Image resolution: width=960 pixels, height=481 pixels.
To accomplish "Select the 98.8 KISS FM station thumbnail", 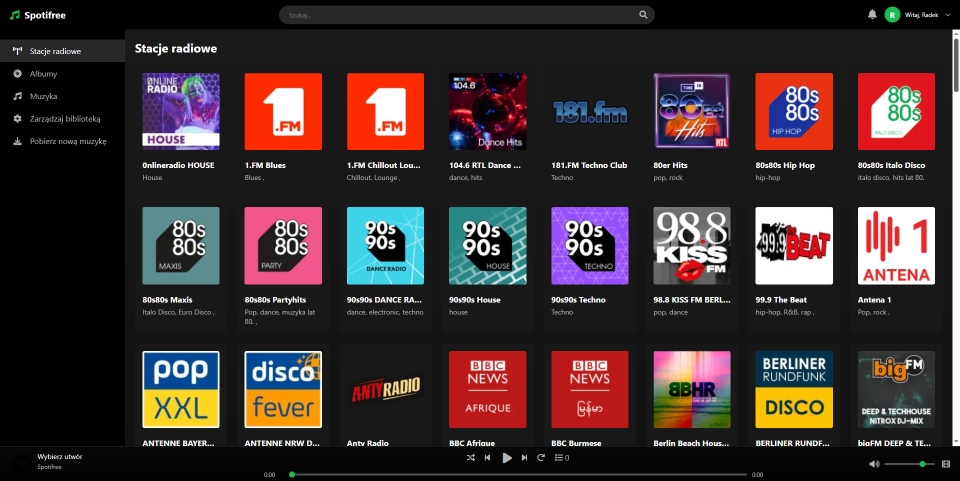I will point(691,246).
